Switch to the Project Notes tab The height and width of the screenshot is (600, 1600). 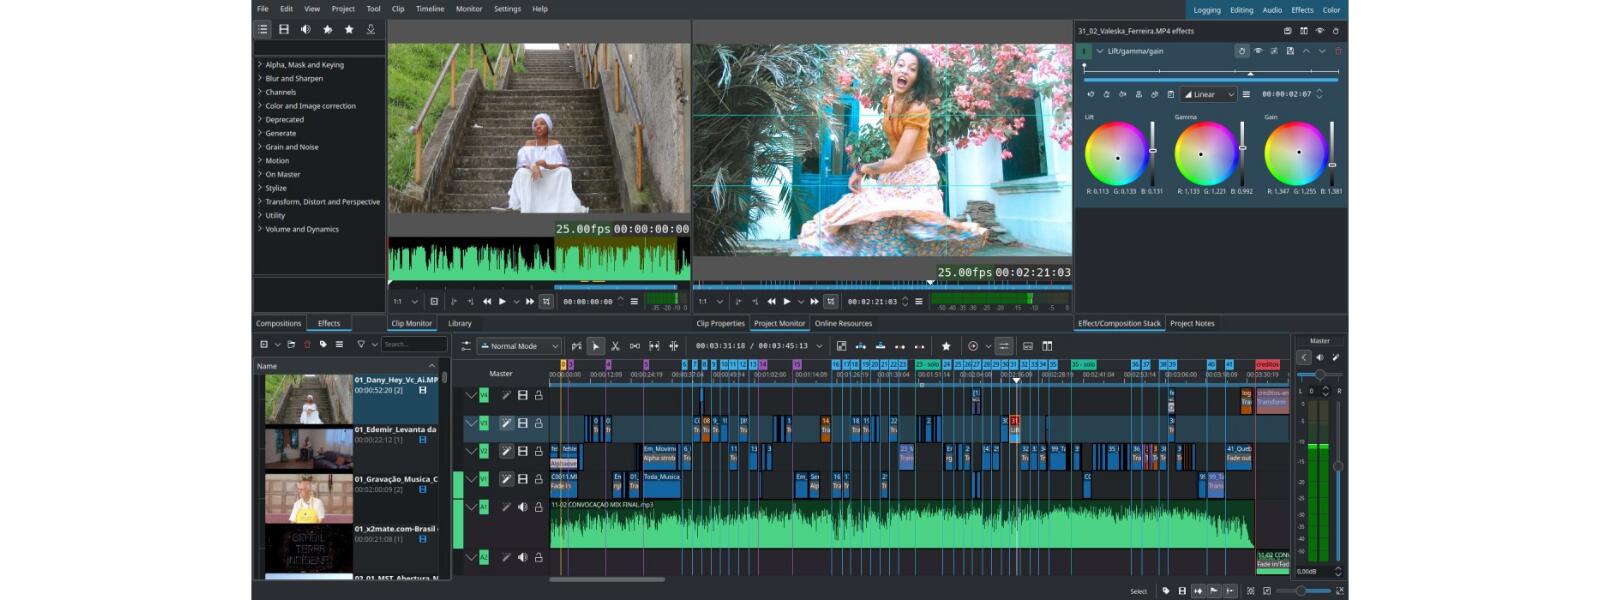1192,323
